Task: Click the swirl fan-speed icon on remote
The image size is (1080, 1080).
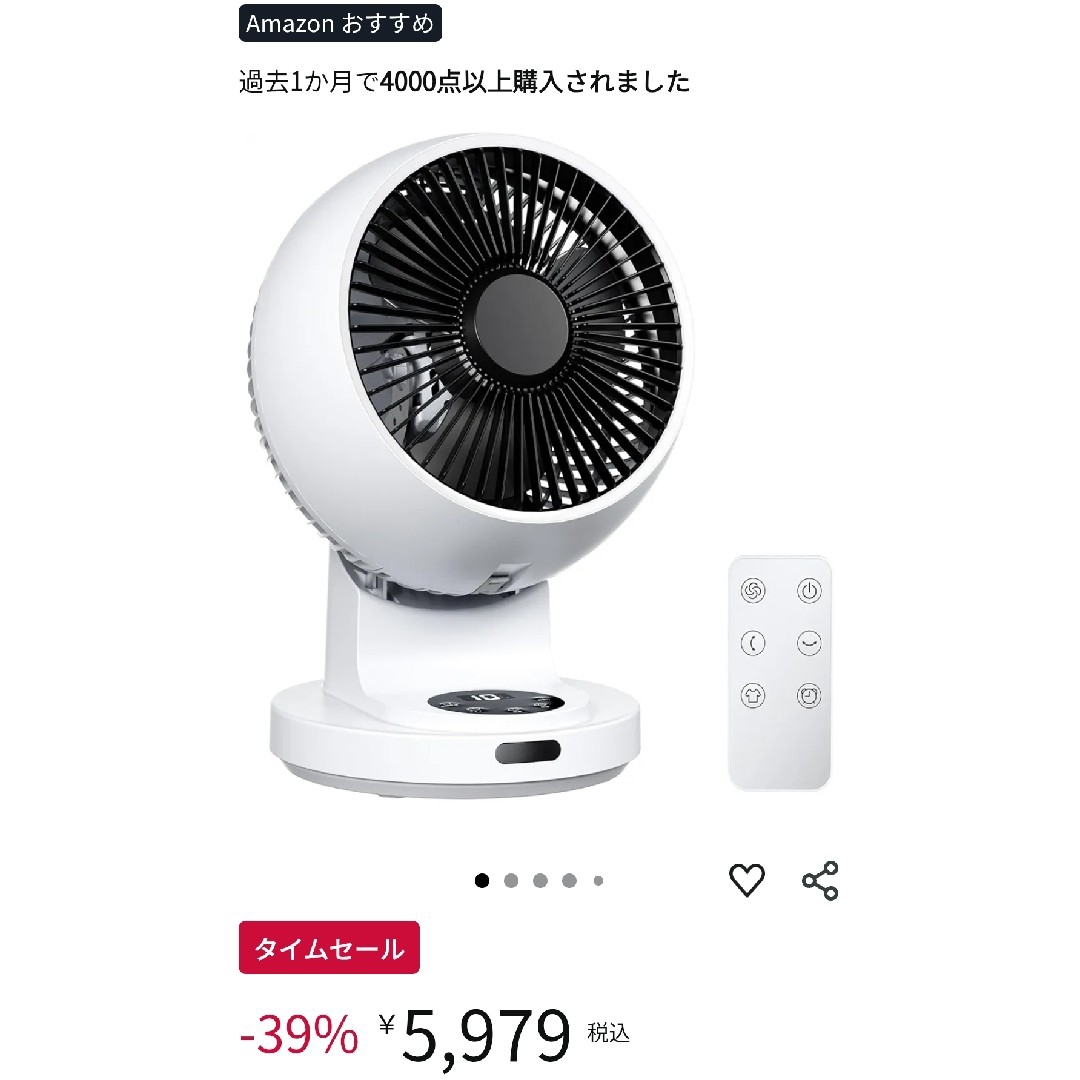Action: coord(753,591)
